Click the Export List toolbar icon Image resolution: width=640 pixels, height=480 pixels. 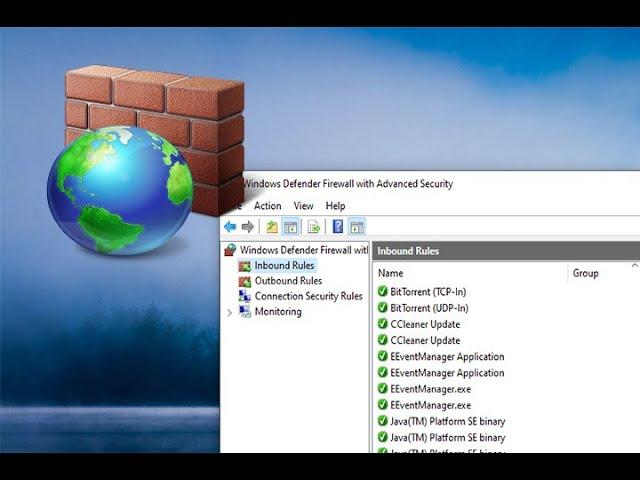[313, 227]
